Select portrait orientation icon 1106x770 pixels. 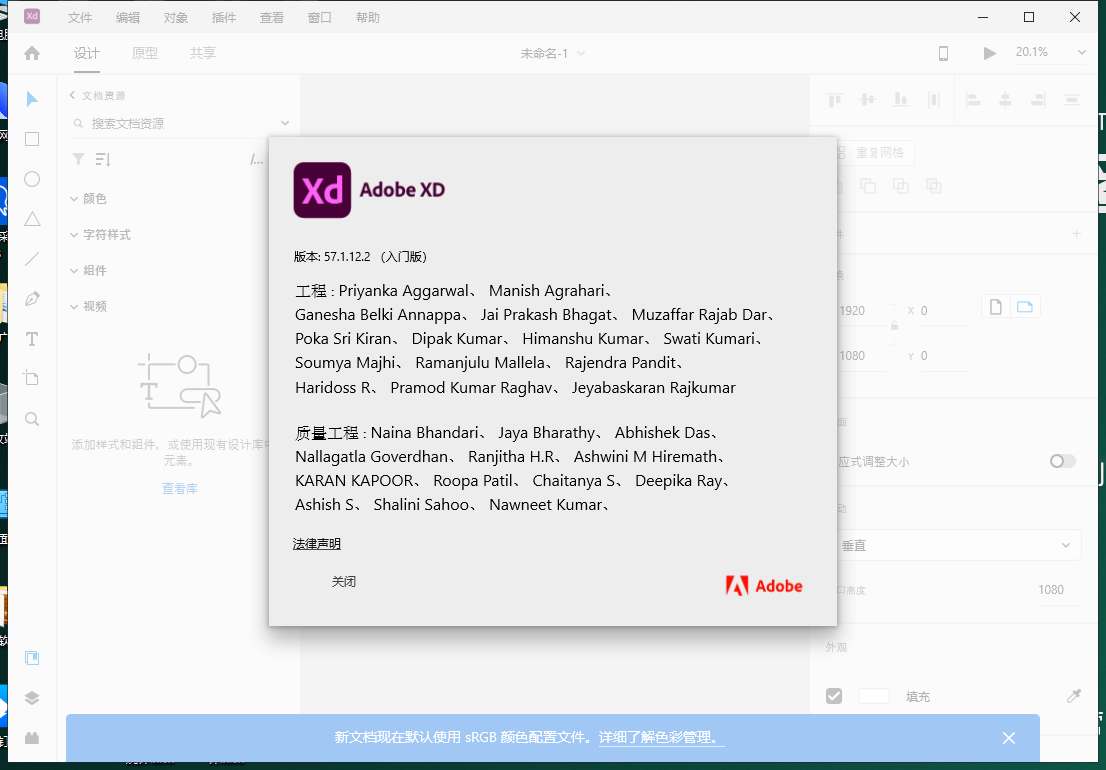point(996,307)
